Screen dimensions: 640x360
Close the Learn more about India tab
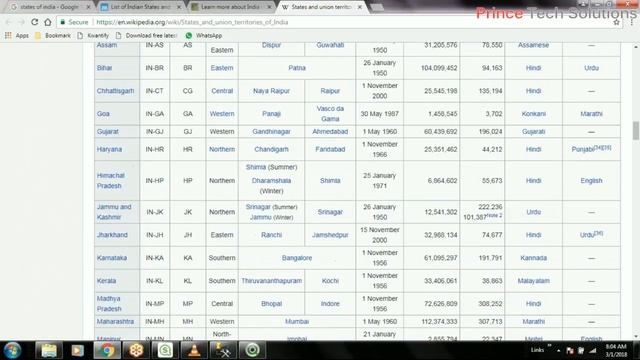coord(269,7)
